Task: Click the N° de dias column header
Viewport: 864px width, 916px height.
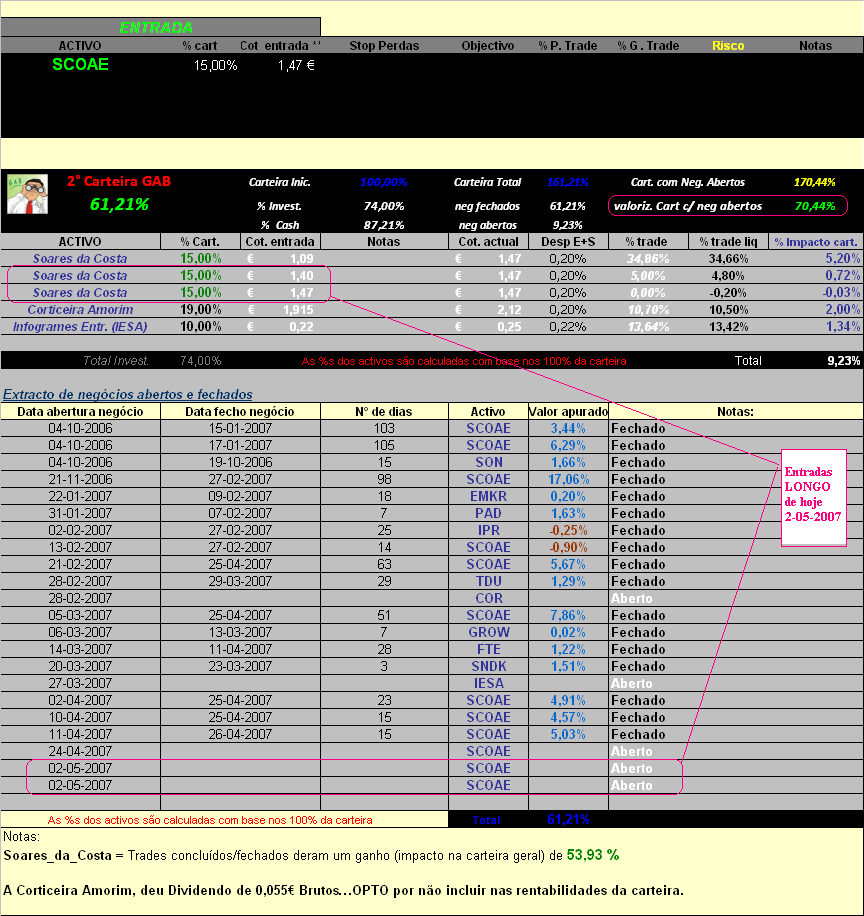Action: 384,412
